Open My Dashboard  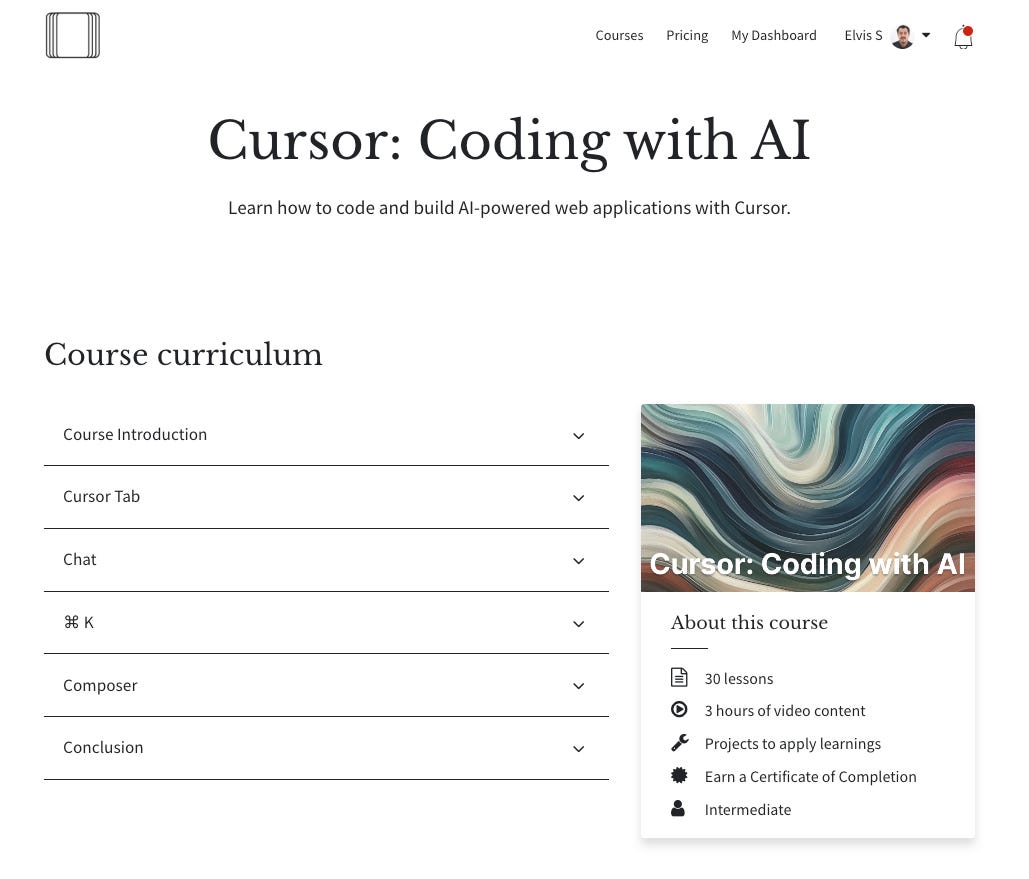(x=774, y=35)
